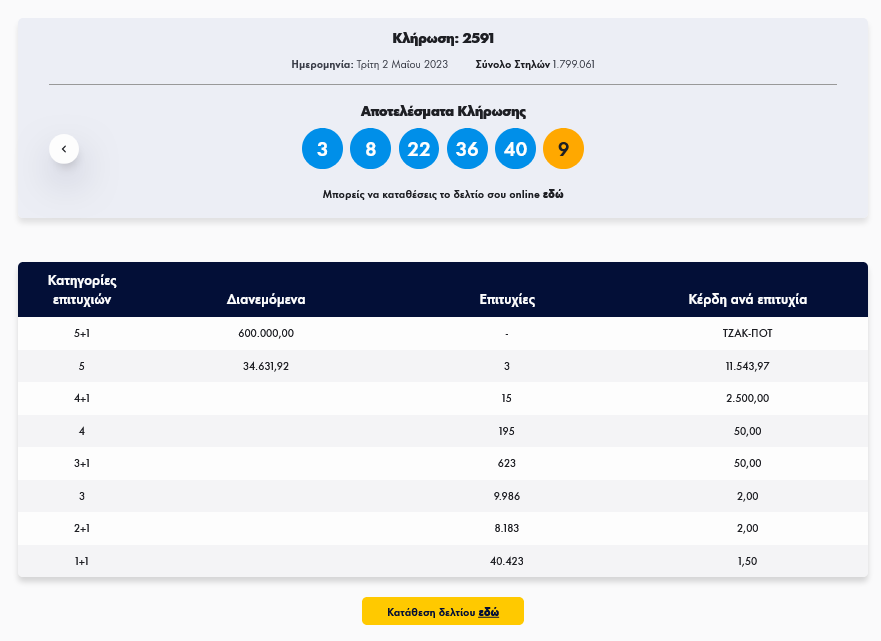Click the 'Κλήρωση: 2591' title
This screenshot has height=641, width=881.
[442, 39]
